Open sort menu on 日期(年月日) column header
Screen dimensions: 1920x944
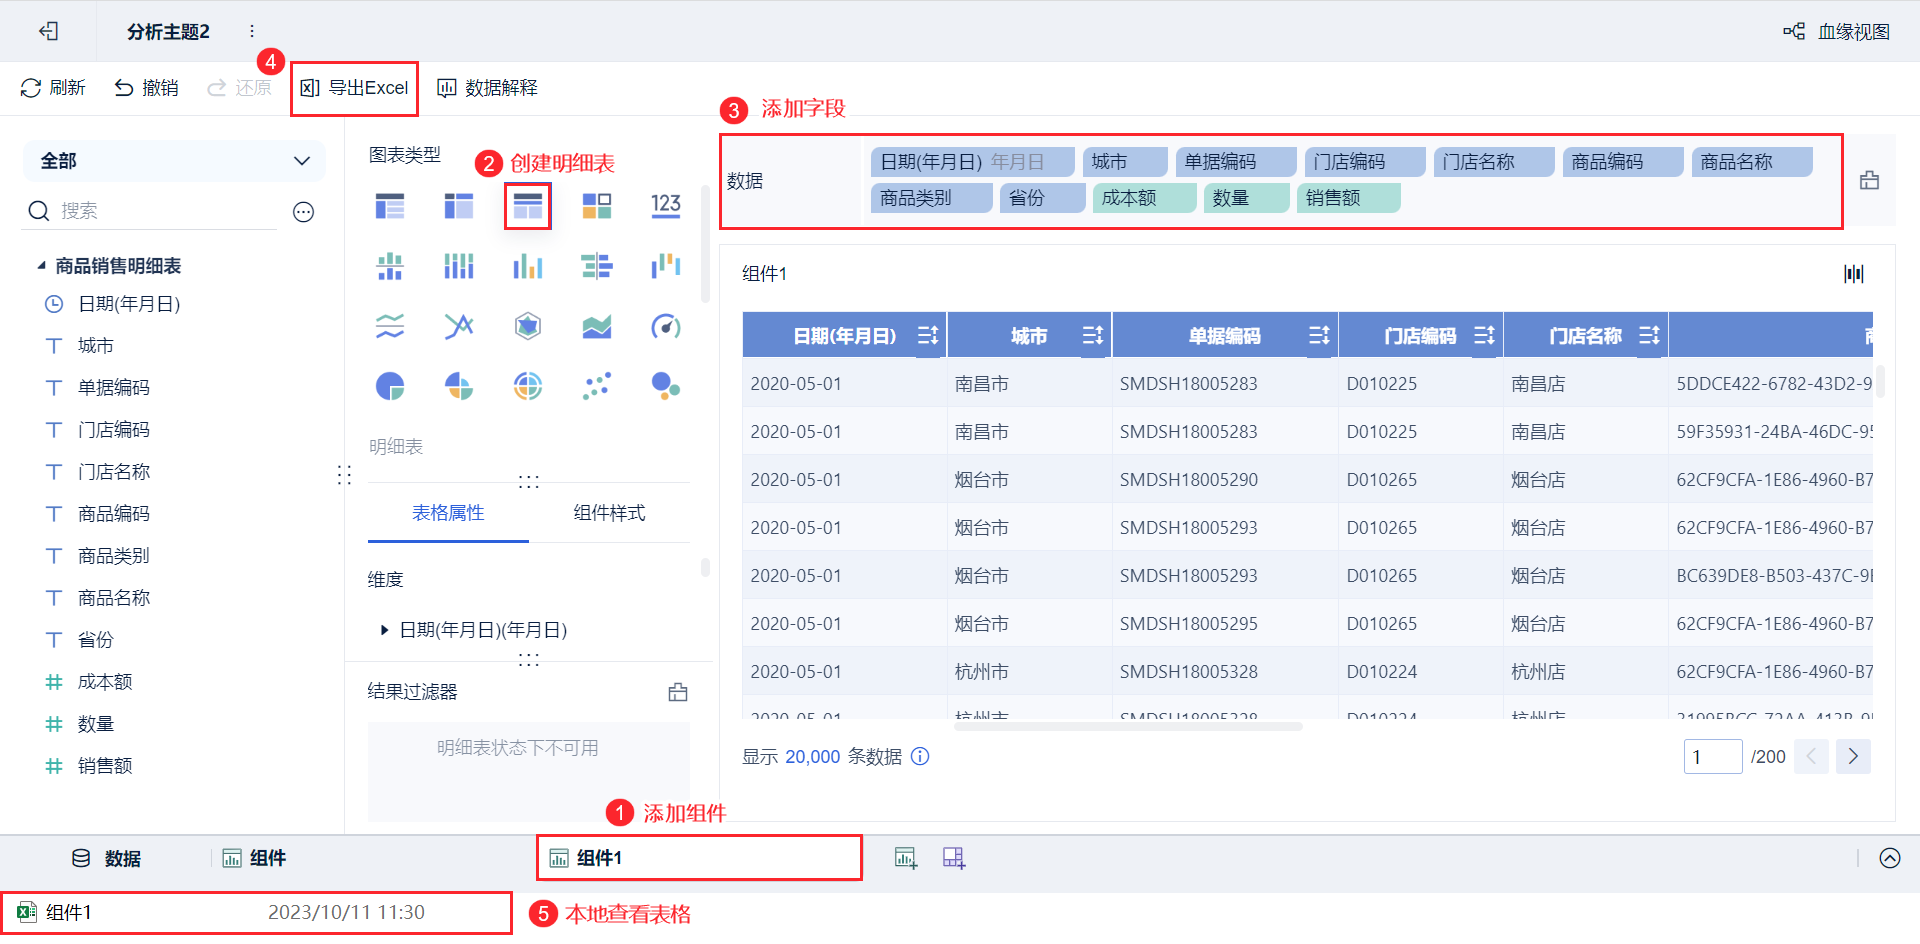tap(928, 335)
